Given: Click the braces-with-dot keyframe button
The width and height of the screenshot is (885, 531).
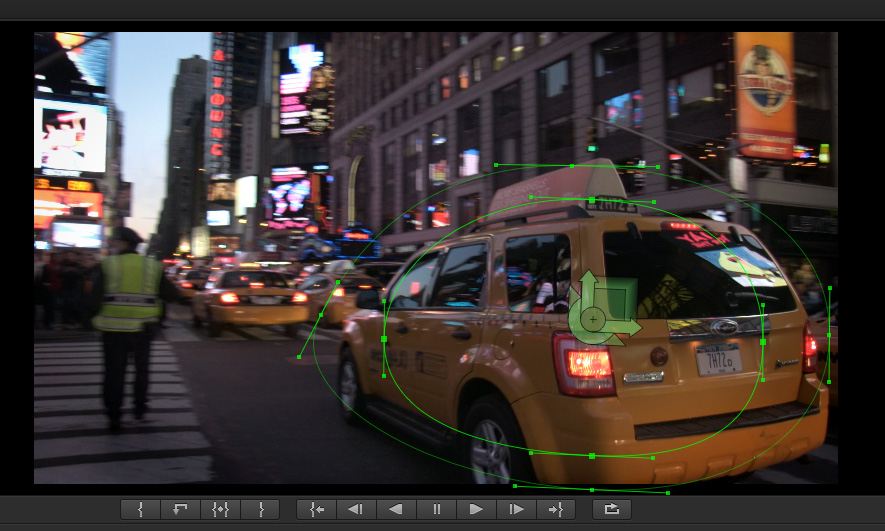Looking at the screenshot, I should click(220, 509).
